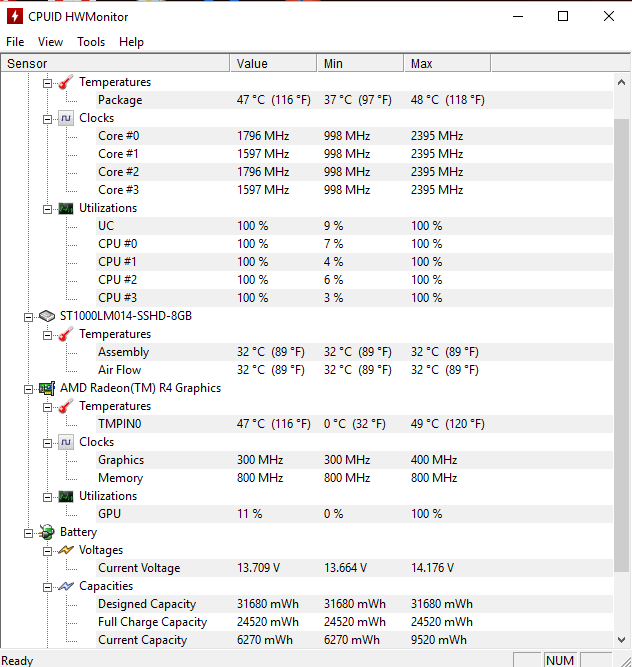Viewport: 632px width, 667px height.
Task: Collapse the CPU Clocks node above Core #0
Action: coord(47,119)
